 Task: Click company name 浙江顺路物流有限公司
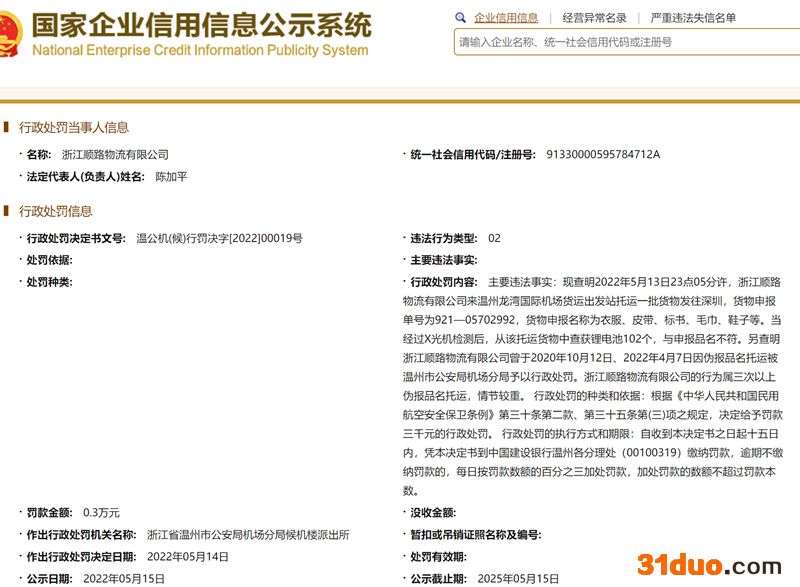click(115, 155)
